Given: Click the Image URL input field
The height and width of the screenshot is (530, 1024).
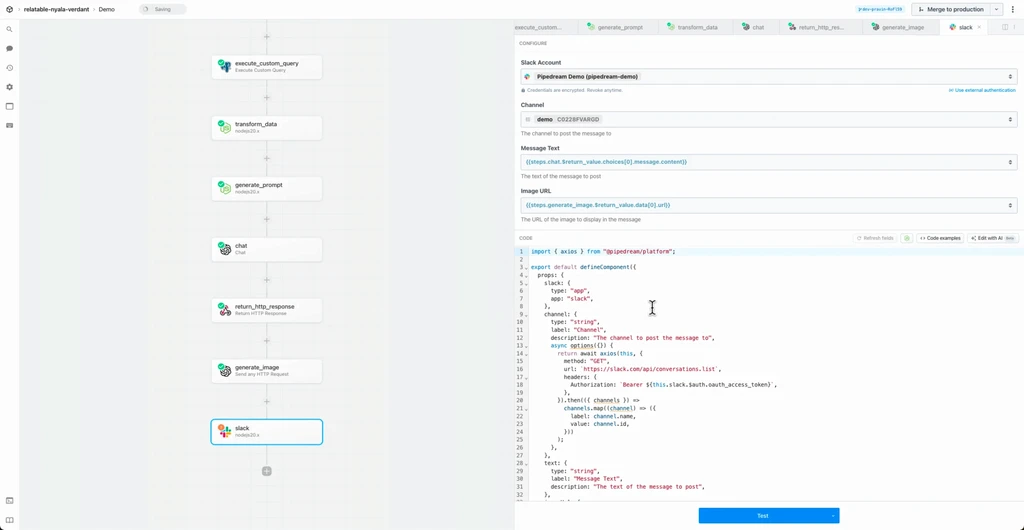Looking at the screenshot, I should [x=769, y=205].
